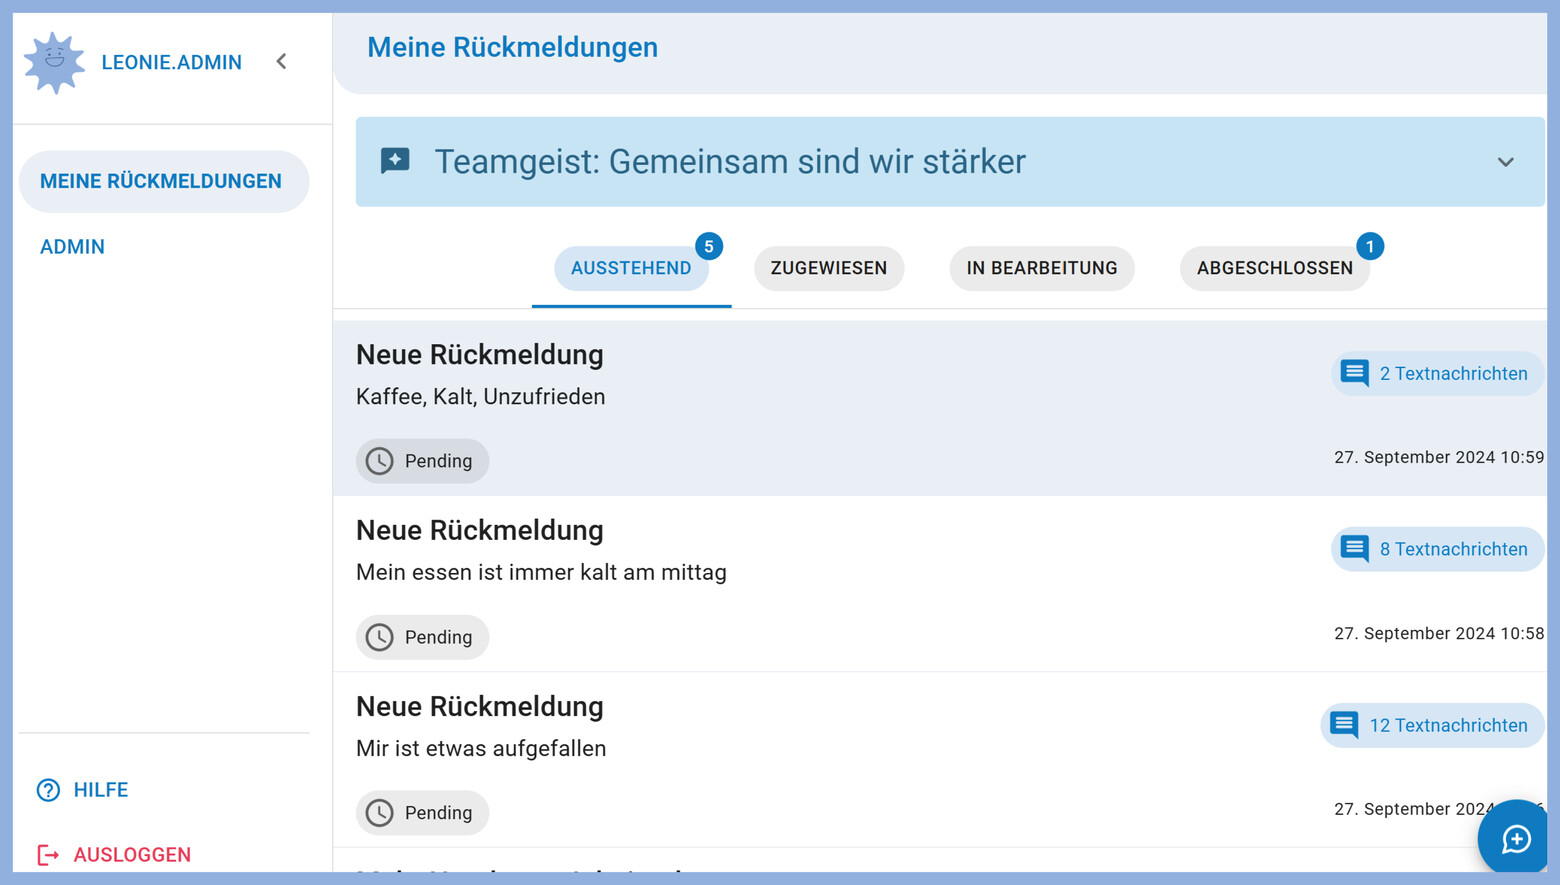This screenshot has height=885, width=1560.
Task: Open the IN BEARBEITUNG tab
Action: click(x=1041, y=268)
